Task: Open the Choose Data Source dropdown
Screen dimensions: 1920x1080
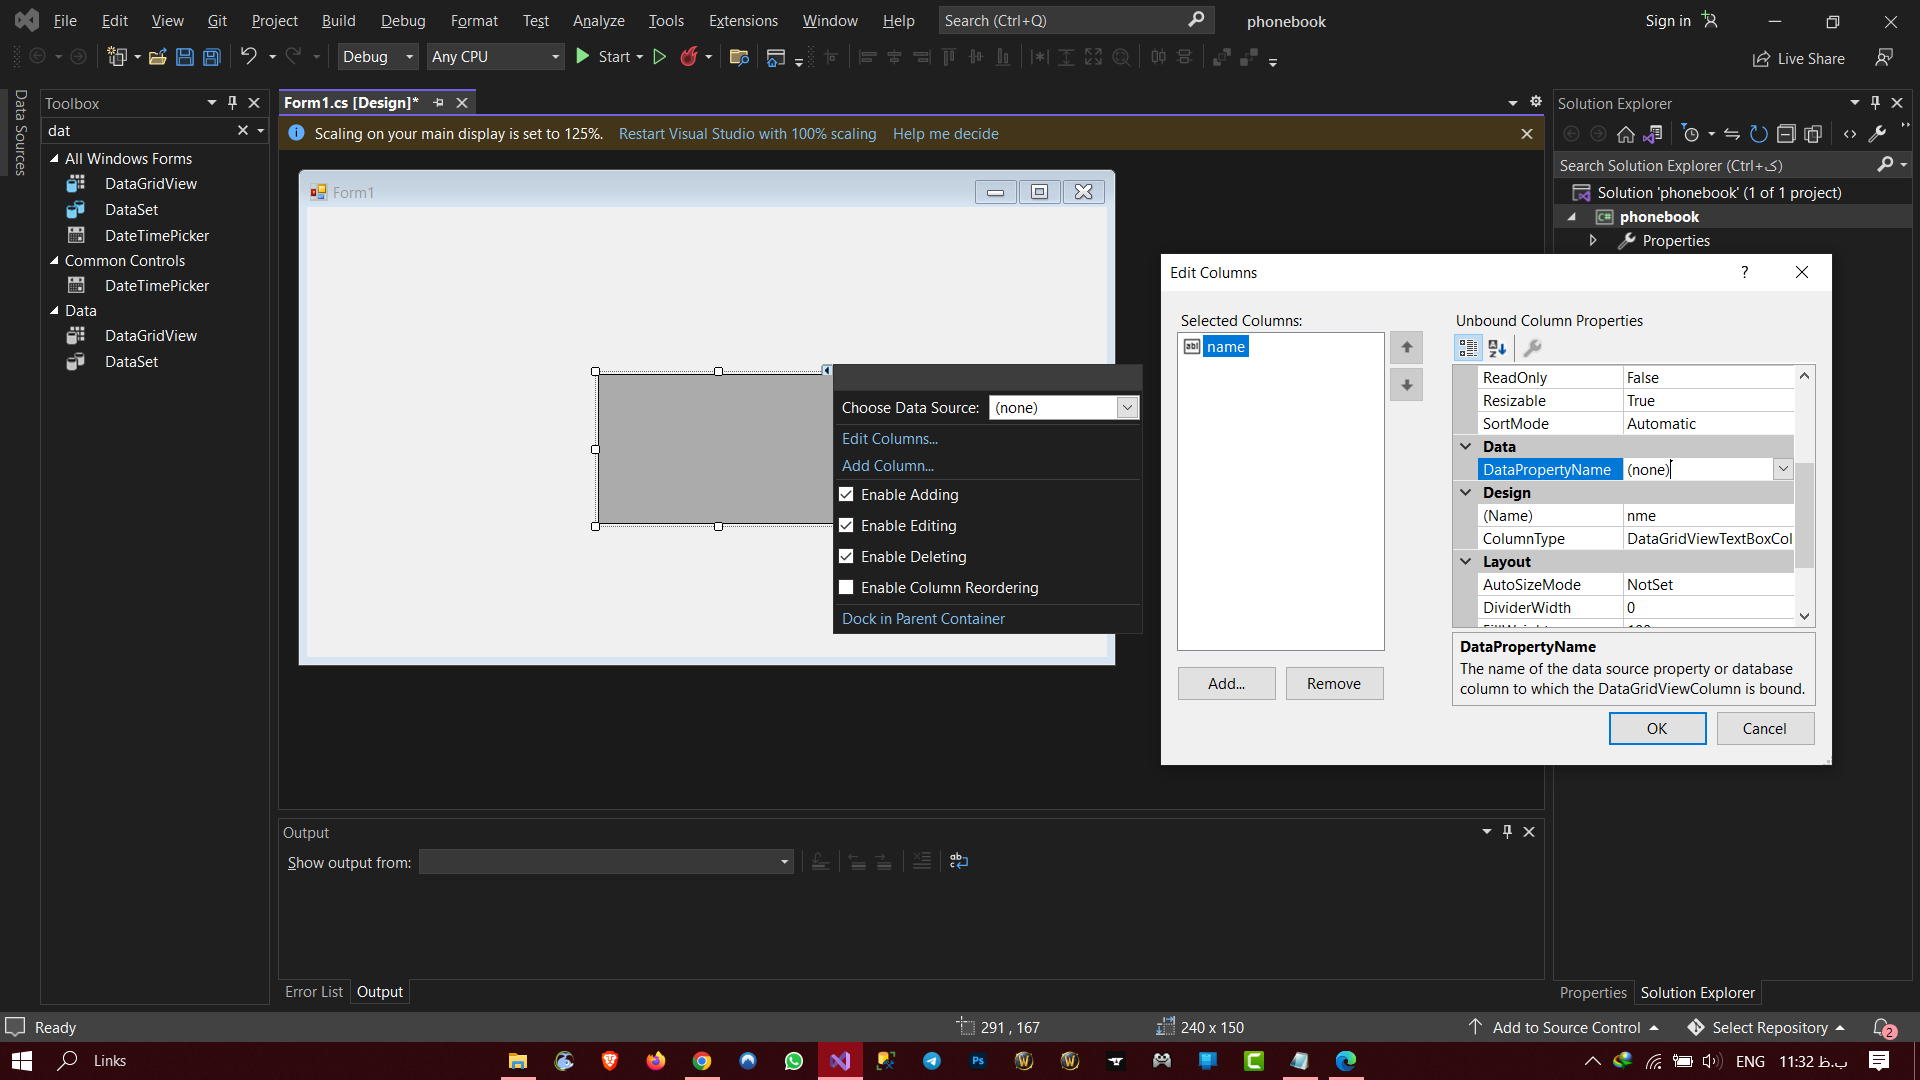Action: pos(1127,408)
